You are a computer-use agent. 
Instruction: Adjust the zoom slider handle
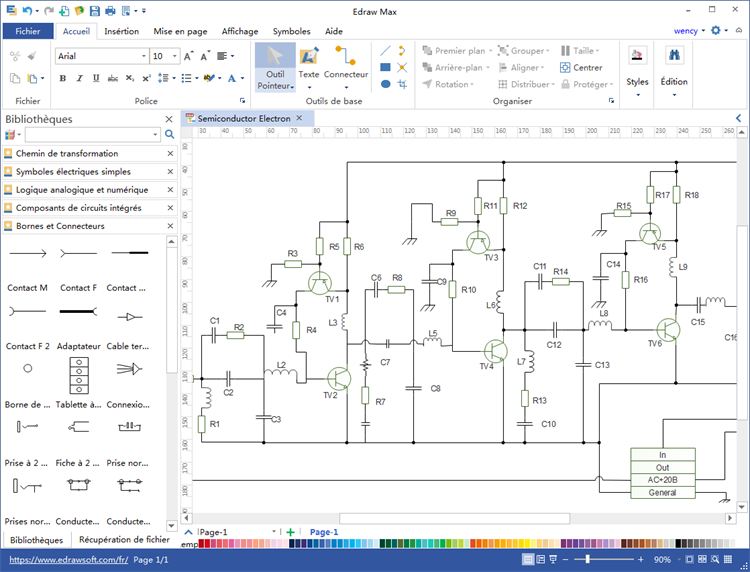point(587,559)
